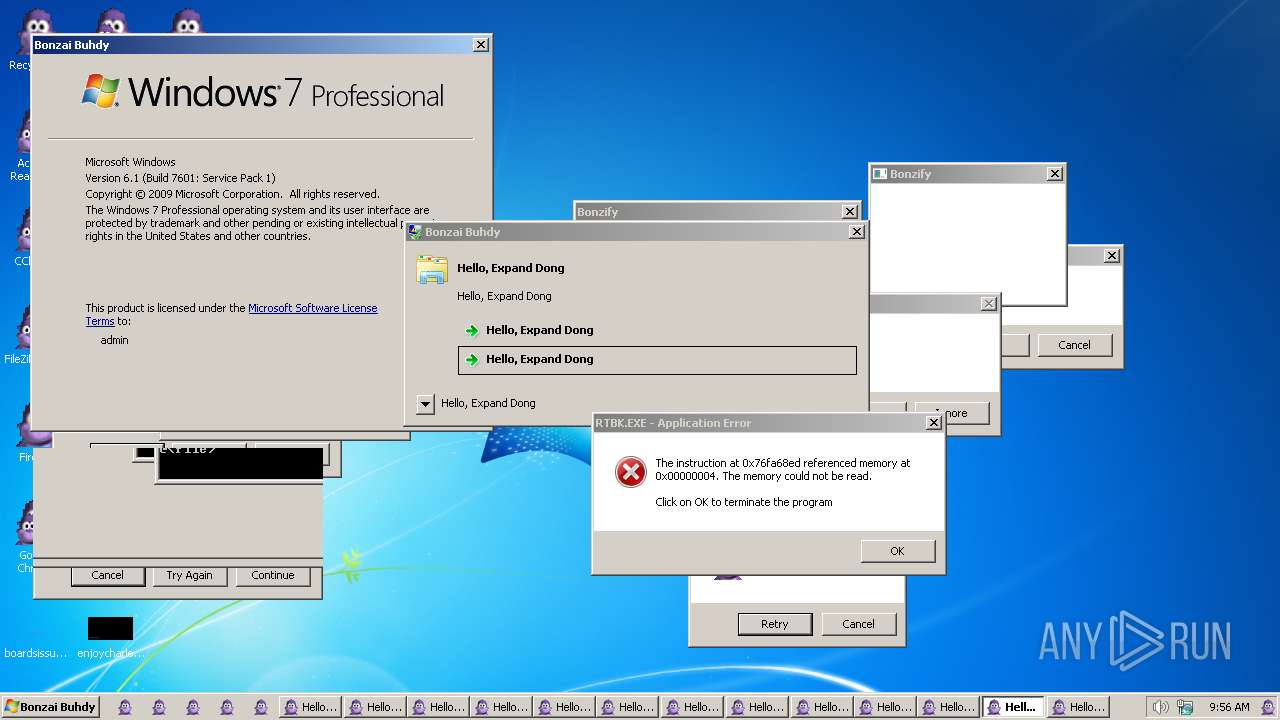This screenshot has height=720, width=1280.
Task: Click Cancel beside Try Again
Action: click(108, 576)
